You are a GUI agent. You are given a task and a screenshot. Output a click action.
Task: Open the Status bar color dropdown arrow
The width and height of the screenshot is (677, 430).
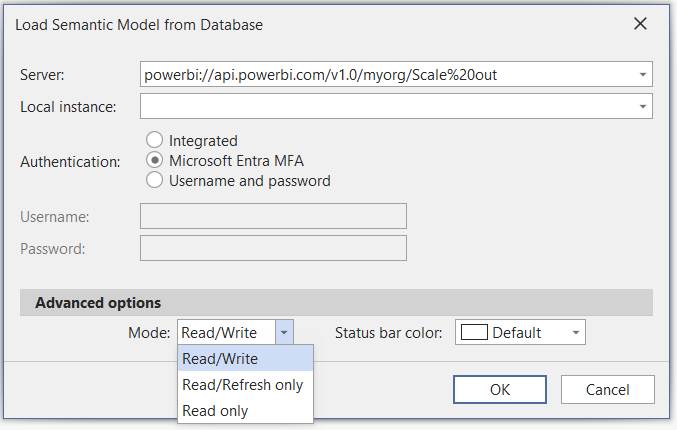click(x=575, y=333)
